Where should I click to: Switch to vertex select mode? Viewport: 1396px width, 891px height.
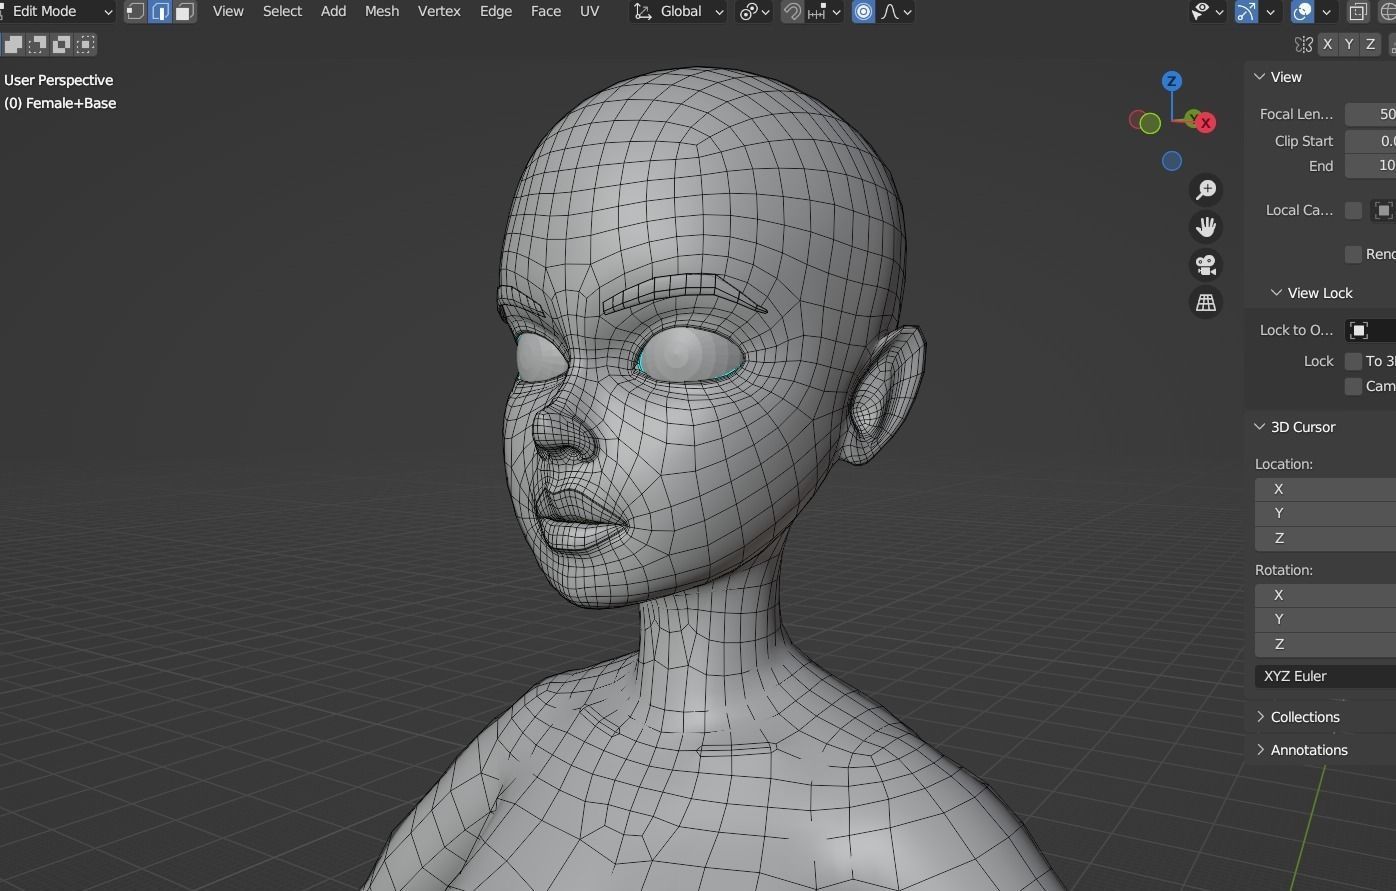(135, 12)
